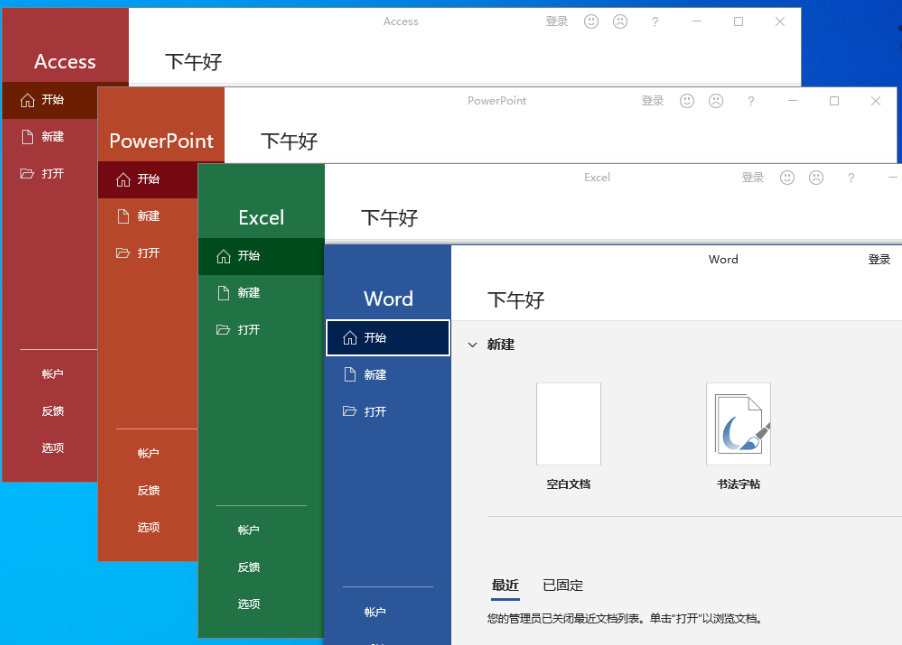This screenshot has height=645, width=902.
Task: Select 开始 (Home) in the Excel sidebar
Action: 261,256
